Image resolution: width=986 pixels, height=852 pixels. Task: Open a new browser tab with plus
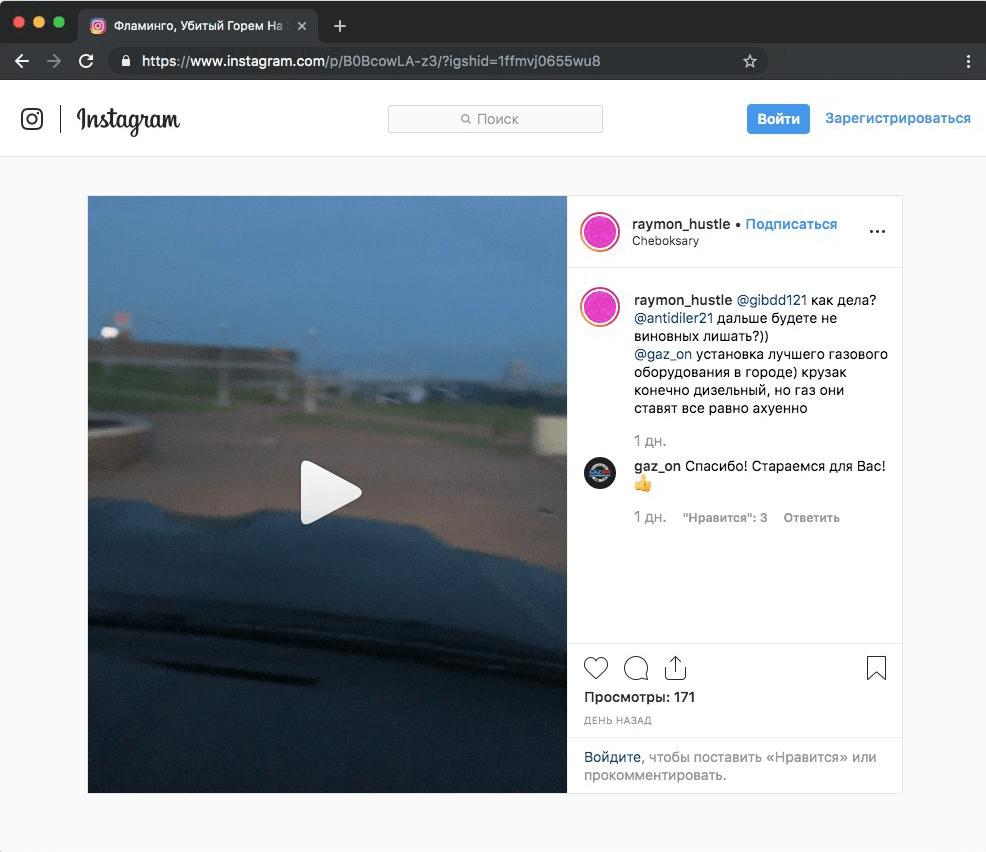pyautogui.click(x=340, y=26)
